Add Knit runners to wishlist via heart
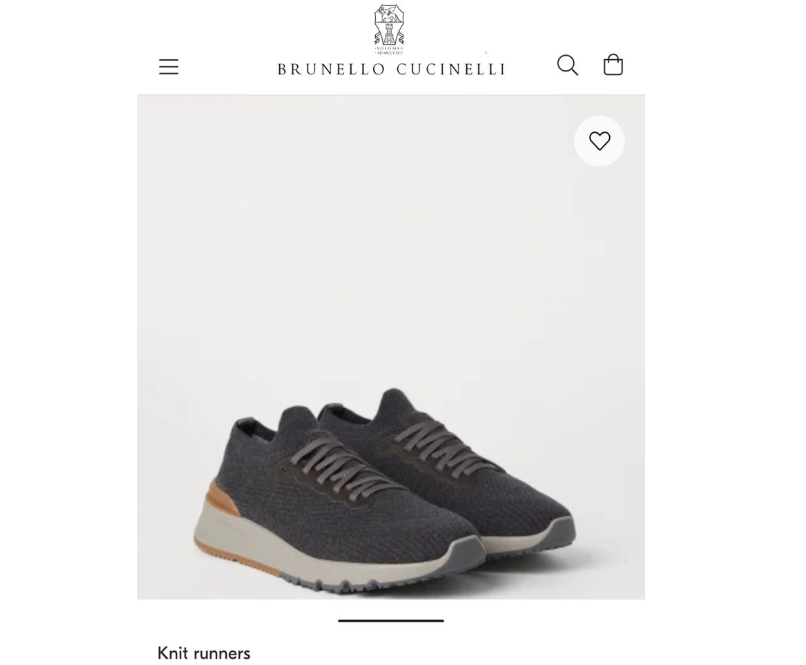The width and height of the screenshot is (806, 665). coord(599,141)
